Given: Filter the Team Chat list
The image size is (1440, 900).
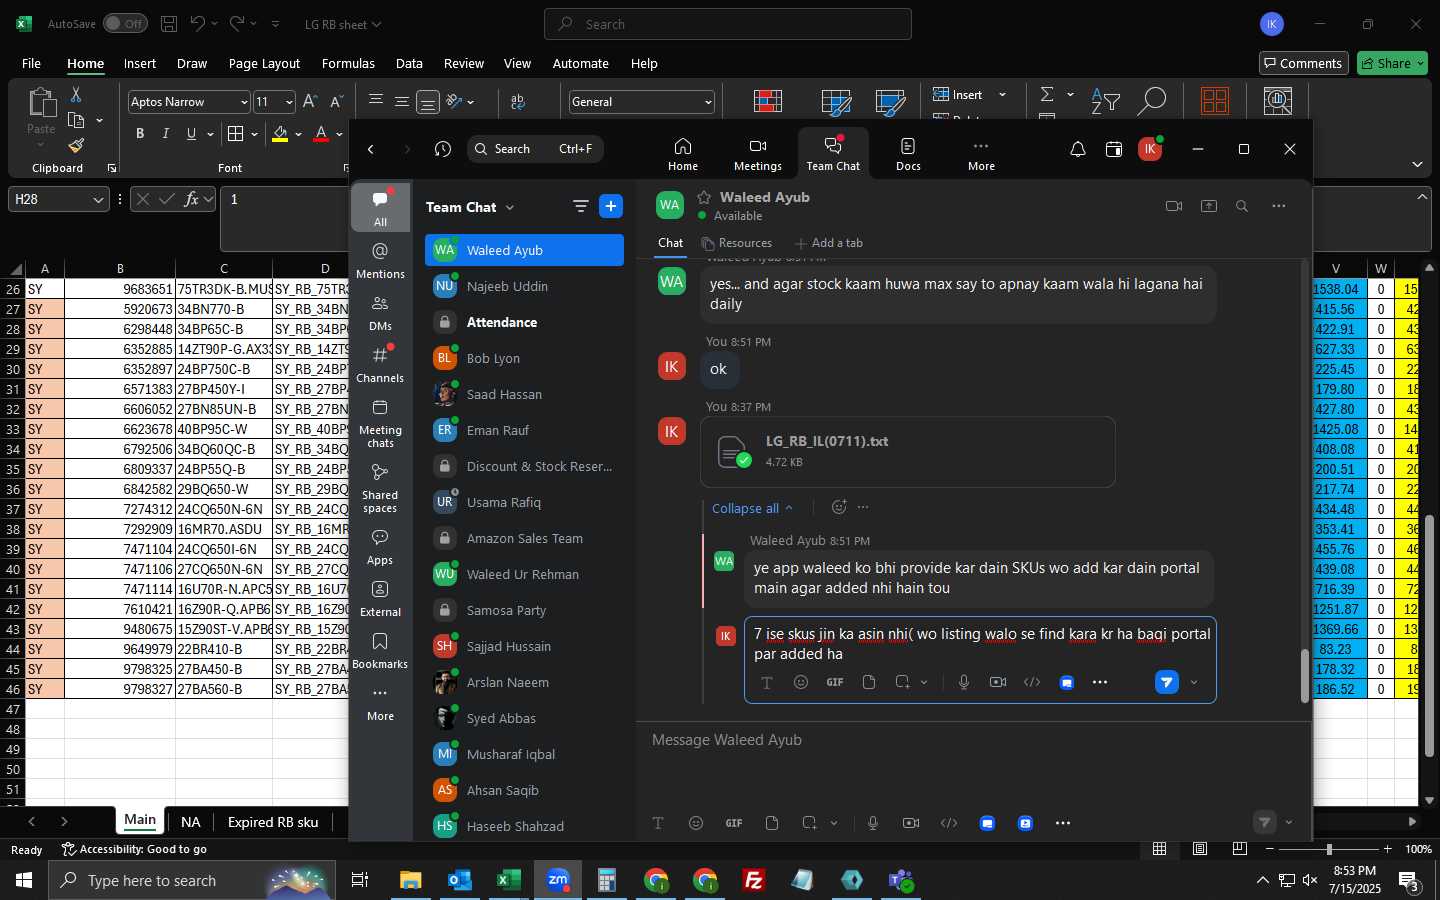Looking at the screenshot, I should point(580,206).
